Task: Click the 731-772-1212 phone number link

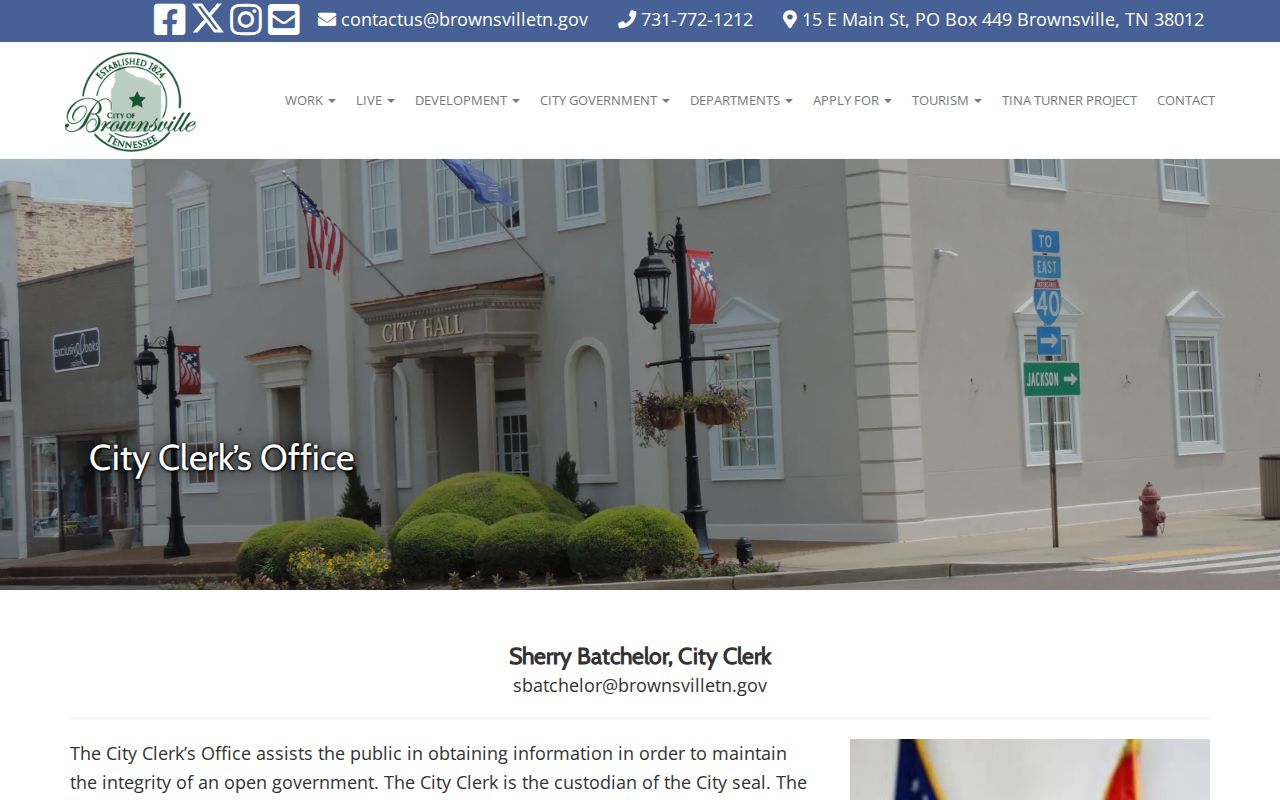Action: (697, 20)
